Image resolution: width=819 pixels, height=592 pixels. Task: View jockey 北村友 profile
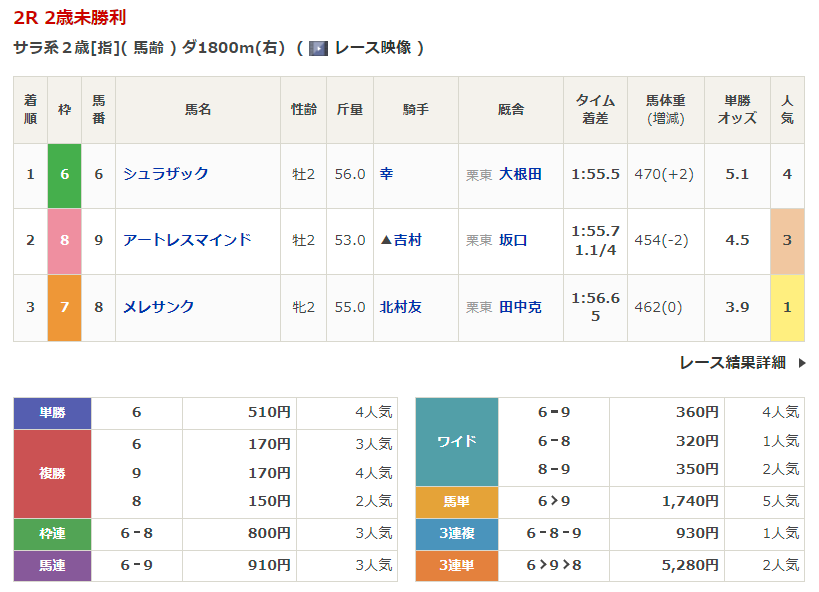(x=401, y=307)
